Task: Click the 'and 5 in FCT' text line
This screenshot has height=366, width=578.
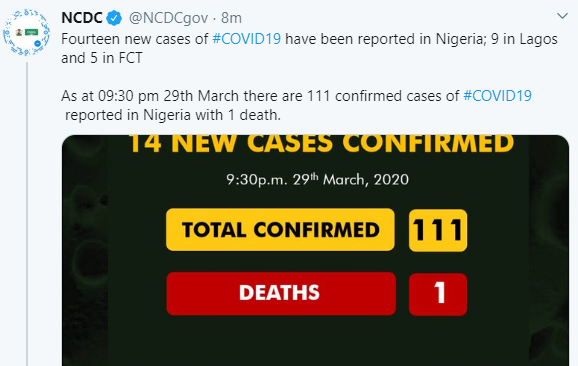Action: click(x=102, y=58)
